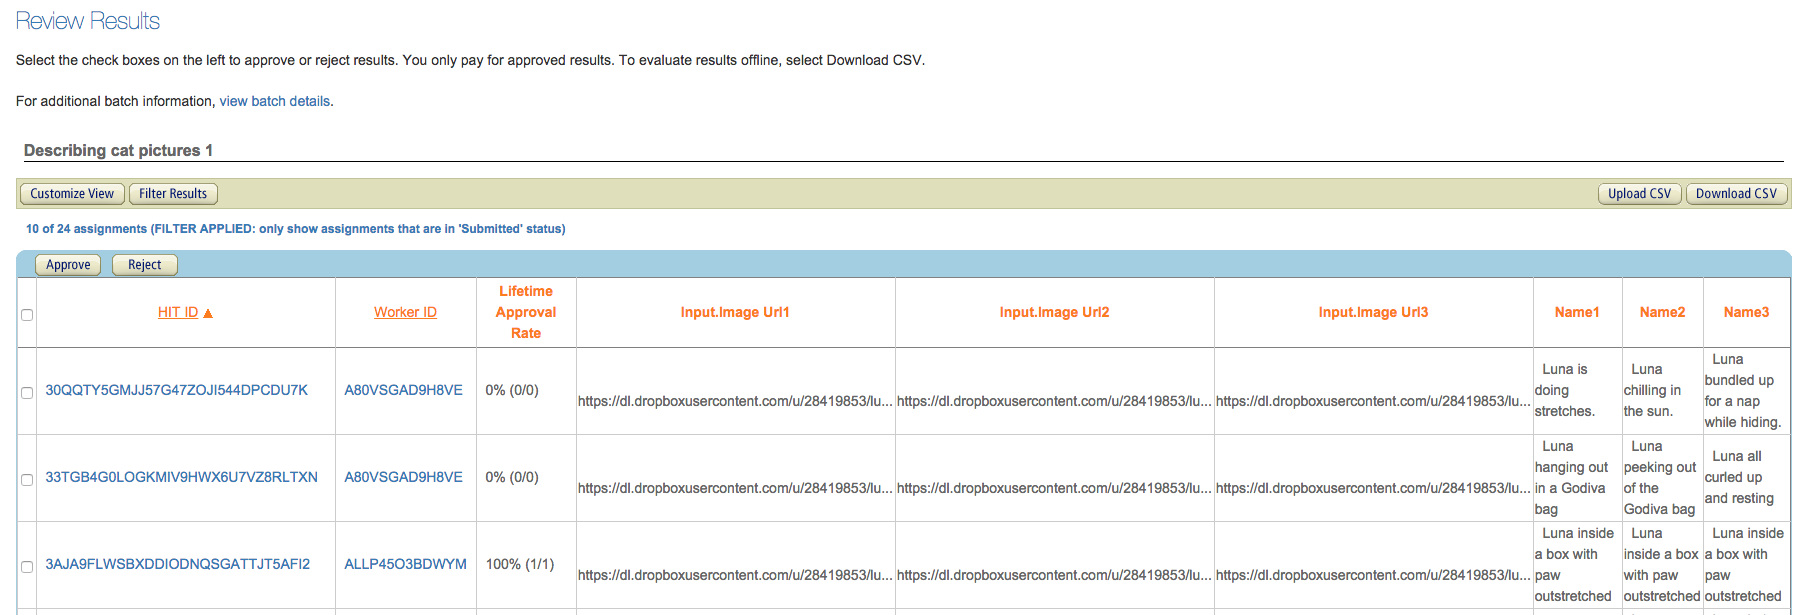Open the Filter Results options
The width and height of the screenshot is (1801, 615).
pos(173,194)
